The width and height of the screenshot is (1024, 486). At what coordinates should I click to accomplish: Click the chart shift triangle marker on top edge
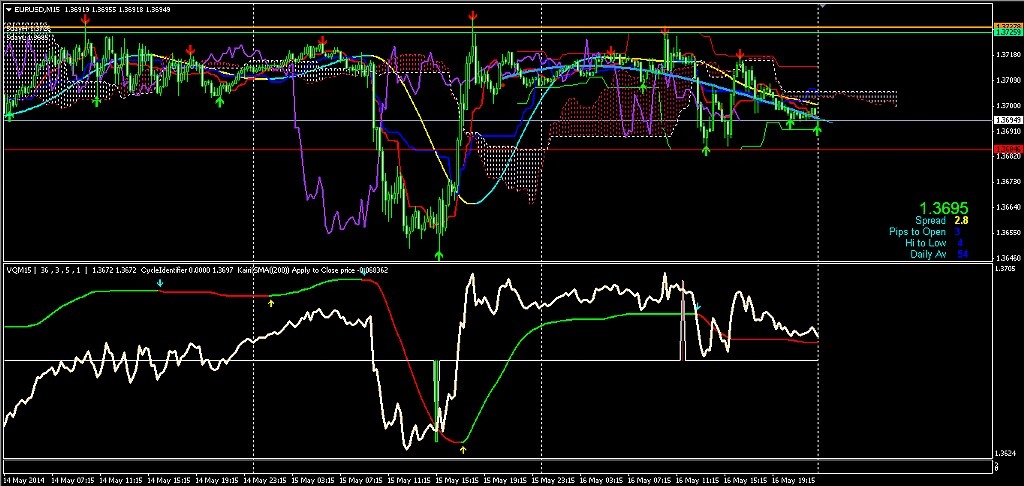822,6
